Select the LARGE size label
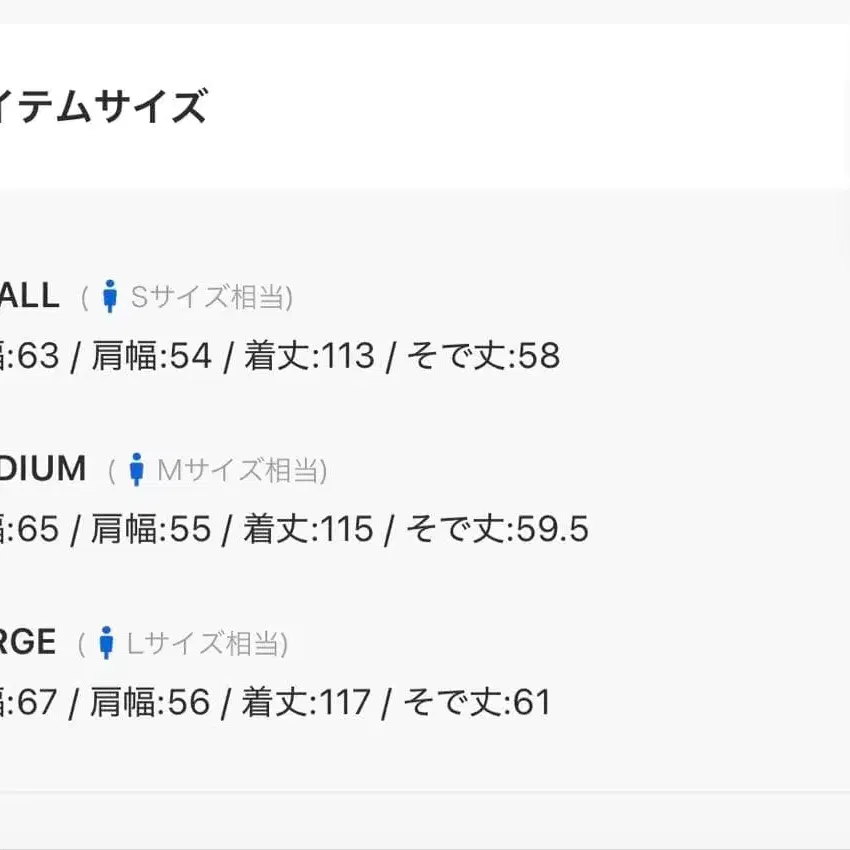The width and height of the screenshot is (850, 850). coord(28,642)
